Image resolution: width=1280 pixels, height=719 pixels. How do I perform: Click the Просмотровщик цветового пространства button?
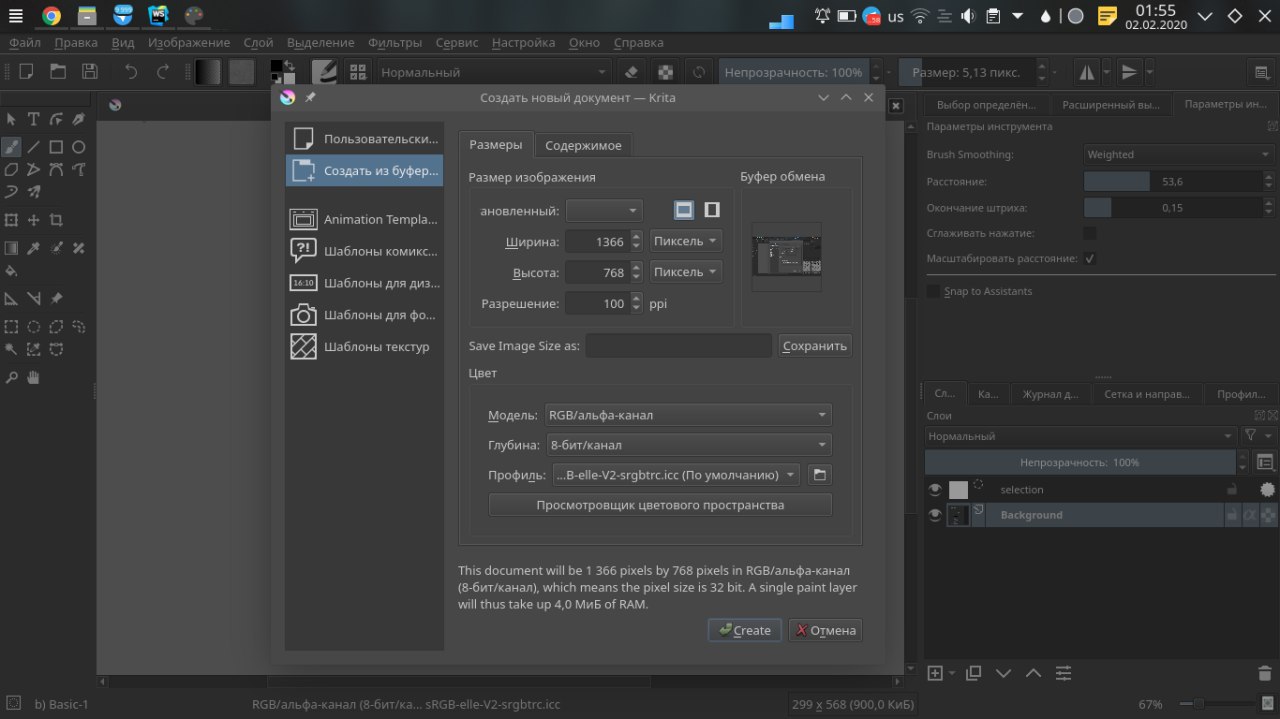(x=660, y=505)
